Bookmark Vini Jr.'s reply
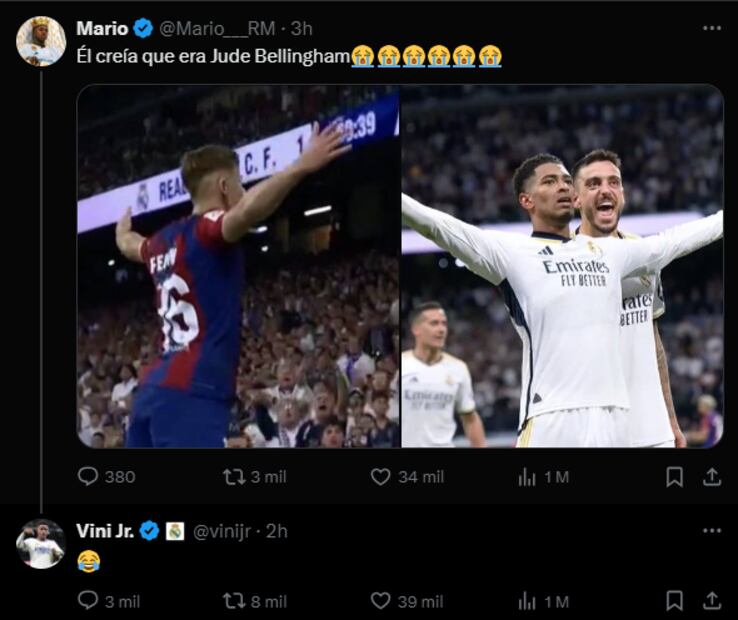738x620 pixels. 675,601
